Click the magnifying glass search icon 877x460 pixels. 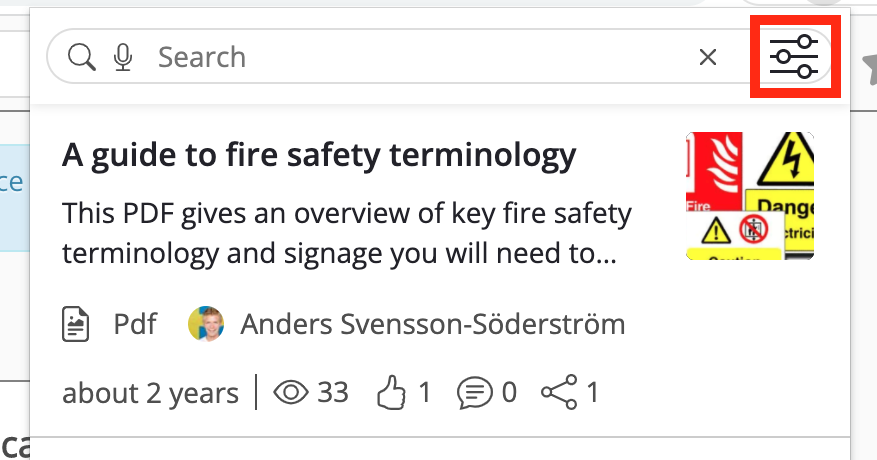click(82, 57)
